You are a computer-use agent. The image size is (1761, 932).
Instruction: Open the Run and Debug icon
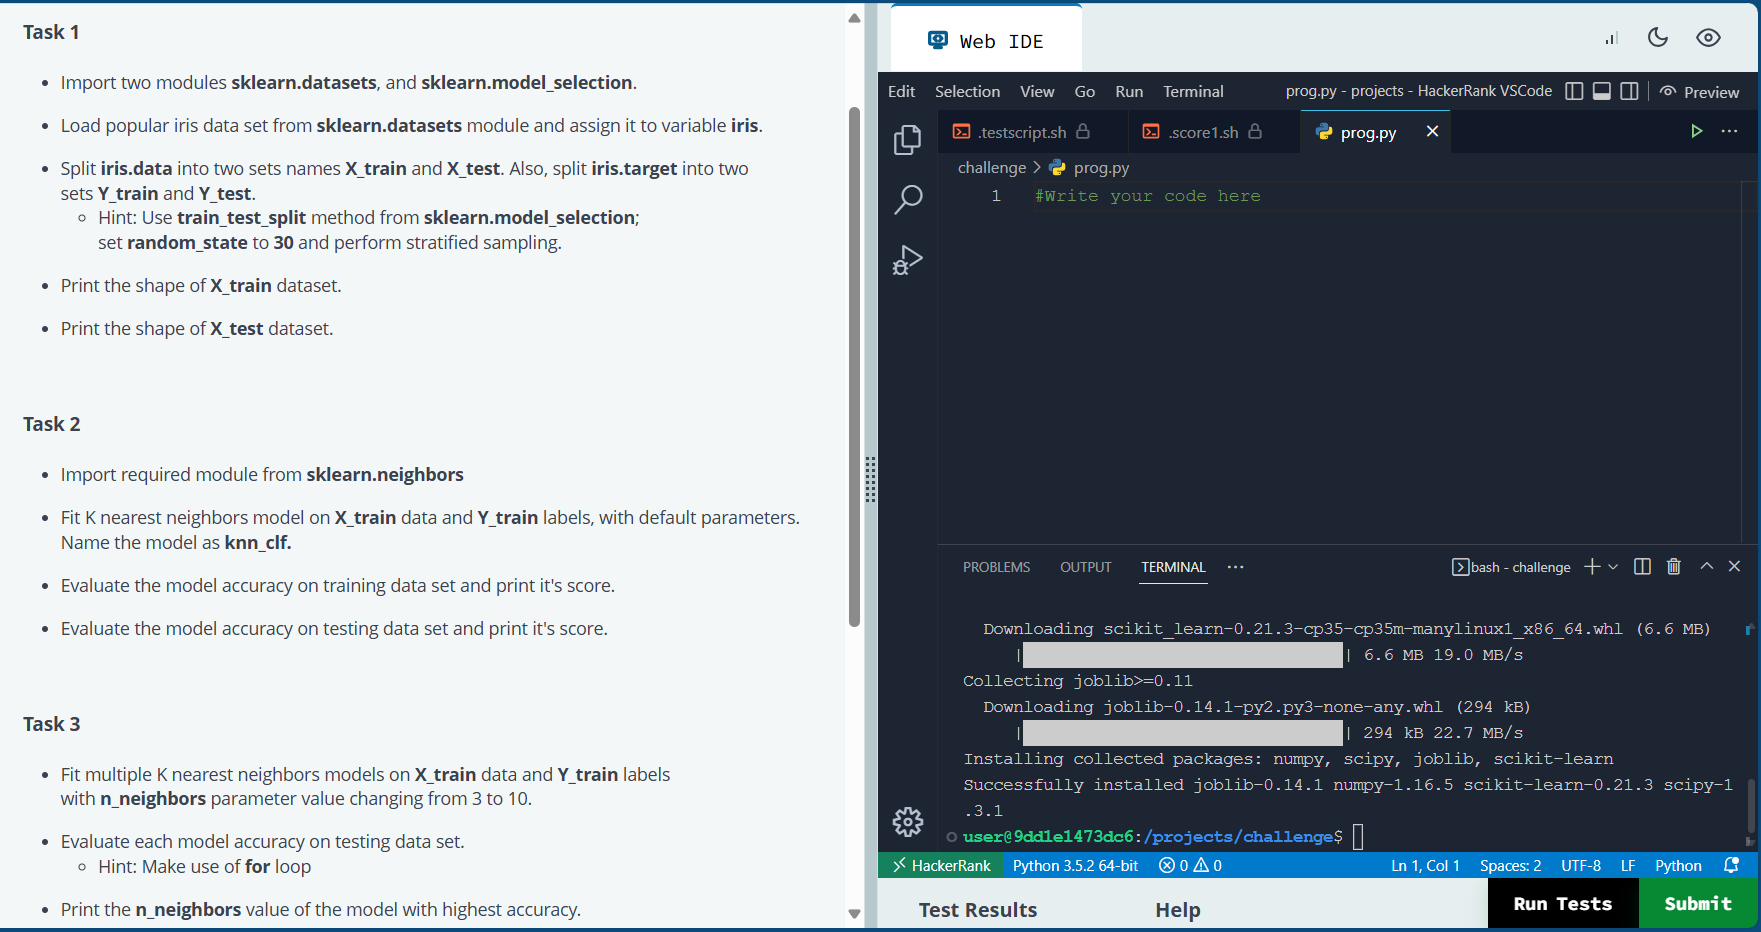(x=907, y=260)
